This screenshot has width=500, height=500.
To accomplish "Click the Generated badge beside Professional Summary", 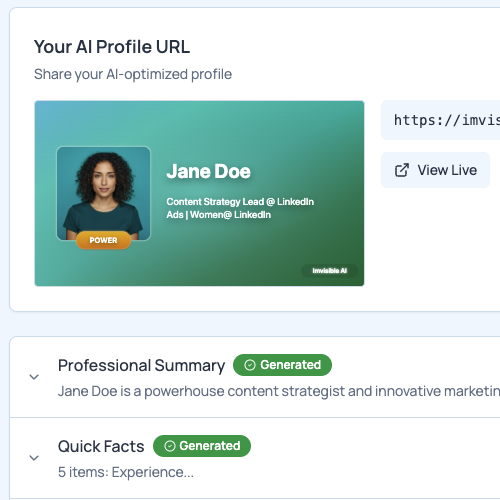I will tap(282, 365).
